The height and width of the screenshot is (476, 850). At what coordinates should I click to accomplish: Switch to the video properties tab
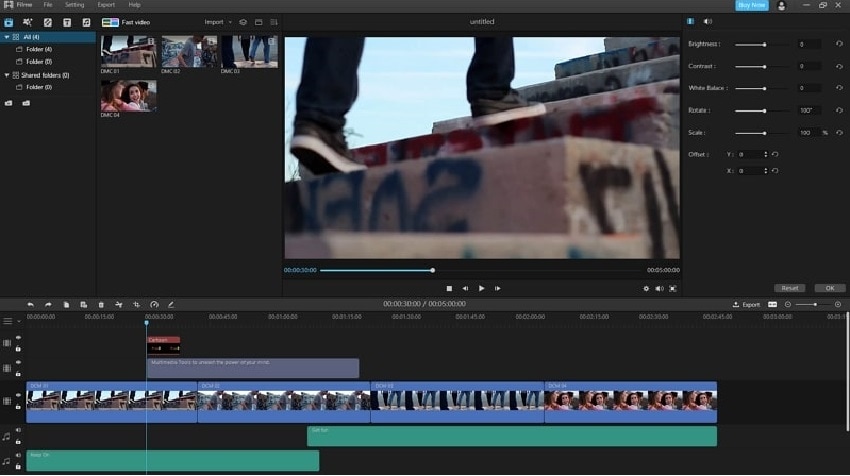[691, 21]
